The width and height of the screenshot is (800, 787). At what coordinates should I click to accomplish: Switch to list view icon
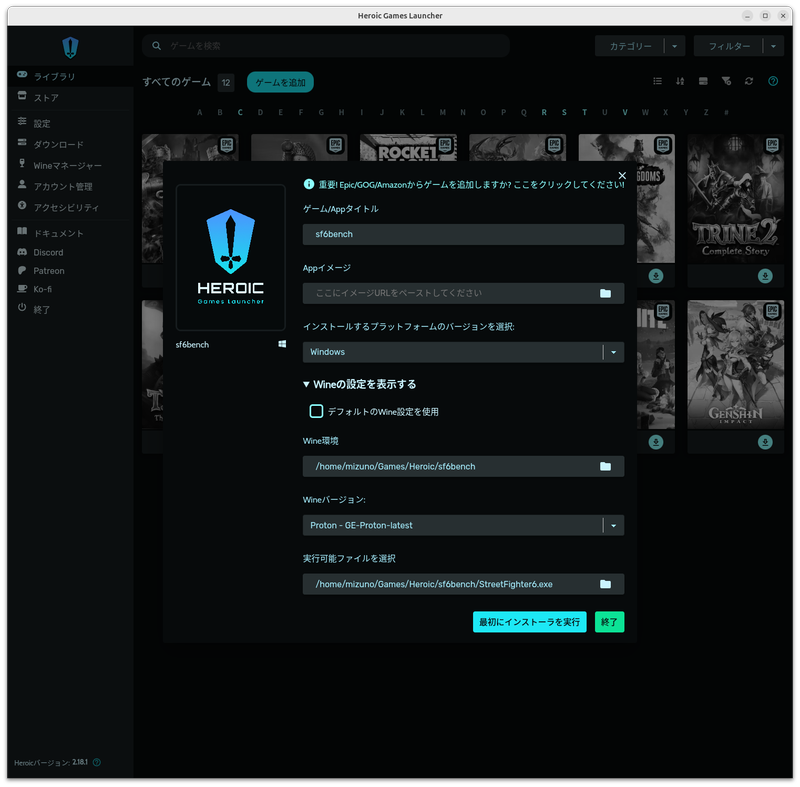[x=657, y=81]
